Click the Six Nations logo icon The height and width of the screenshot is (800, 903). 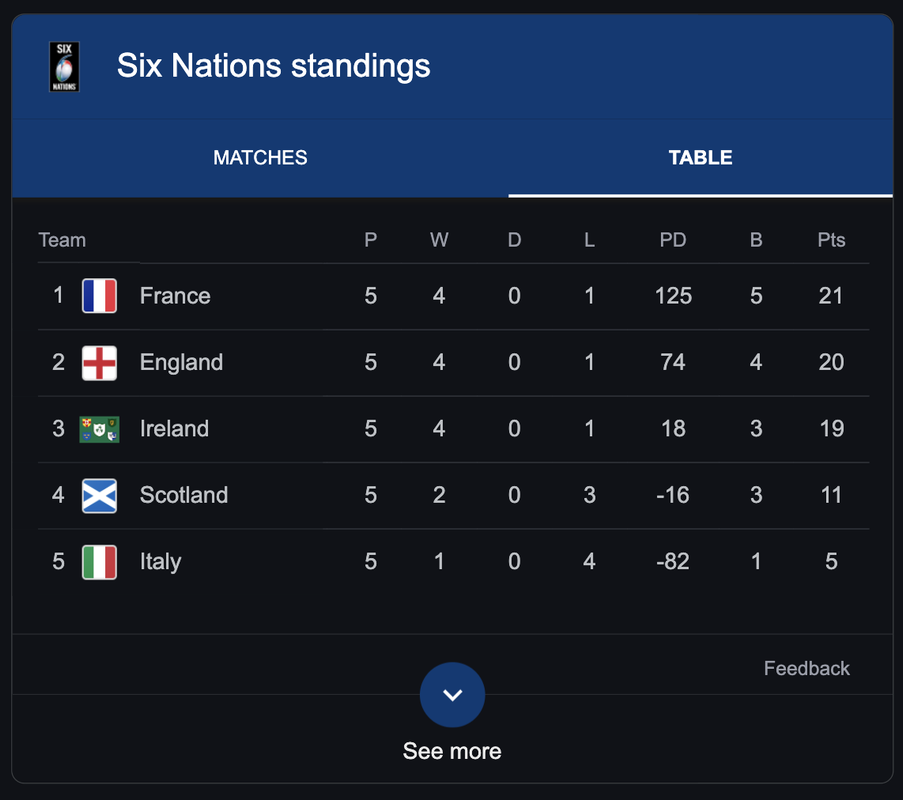64,67
